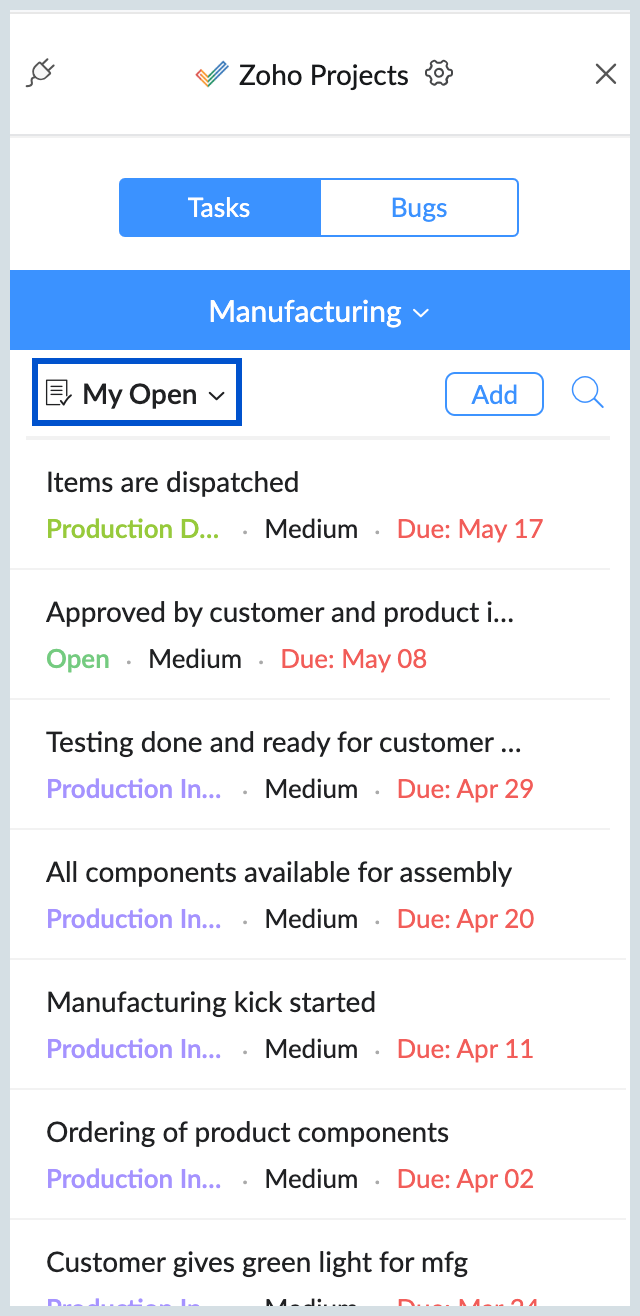The height and width of the screenshot is (1316, 640).
Task: Click the Due: May 17 date label
Action: (470, 529)
